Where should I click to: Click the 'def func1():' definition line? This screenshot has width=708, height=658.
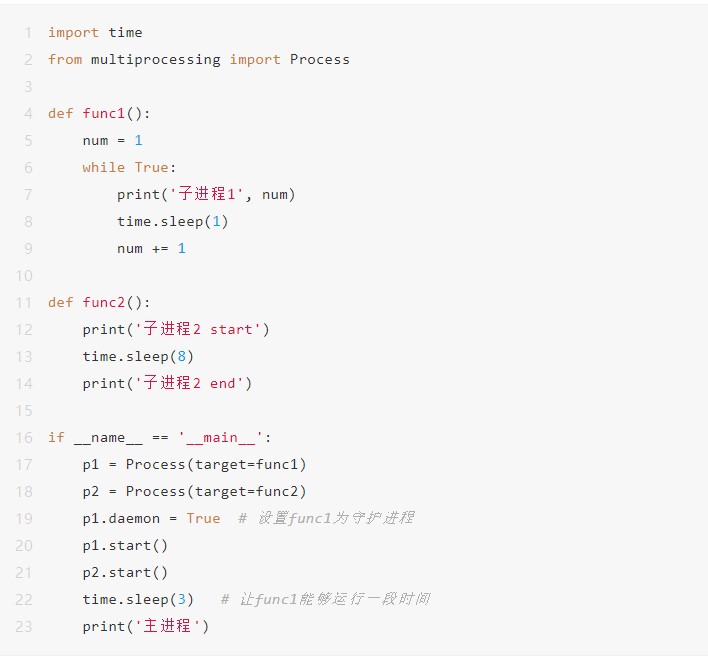click(99, 113)
